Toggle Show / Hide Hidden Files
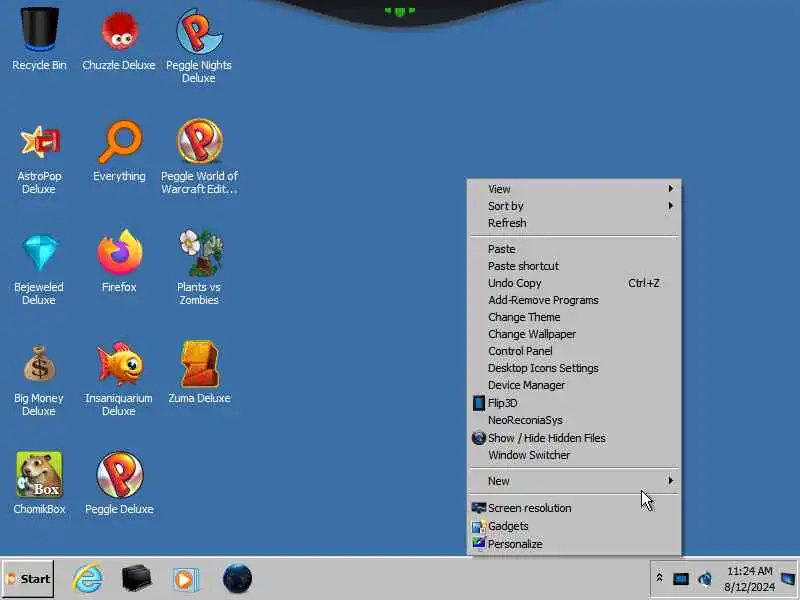800x600 pixels. click(574, 438)
